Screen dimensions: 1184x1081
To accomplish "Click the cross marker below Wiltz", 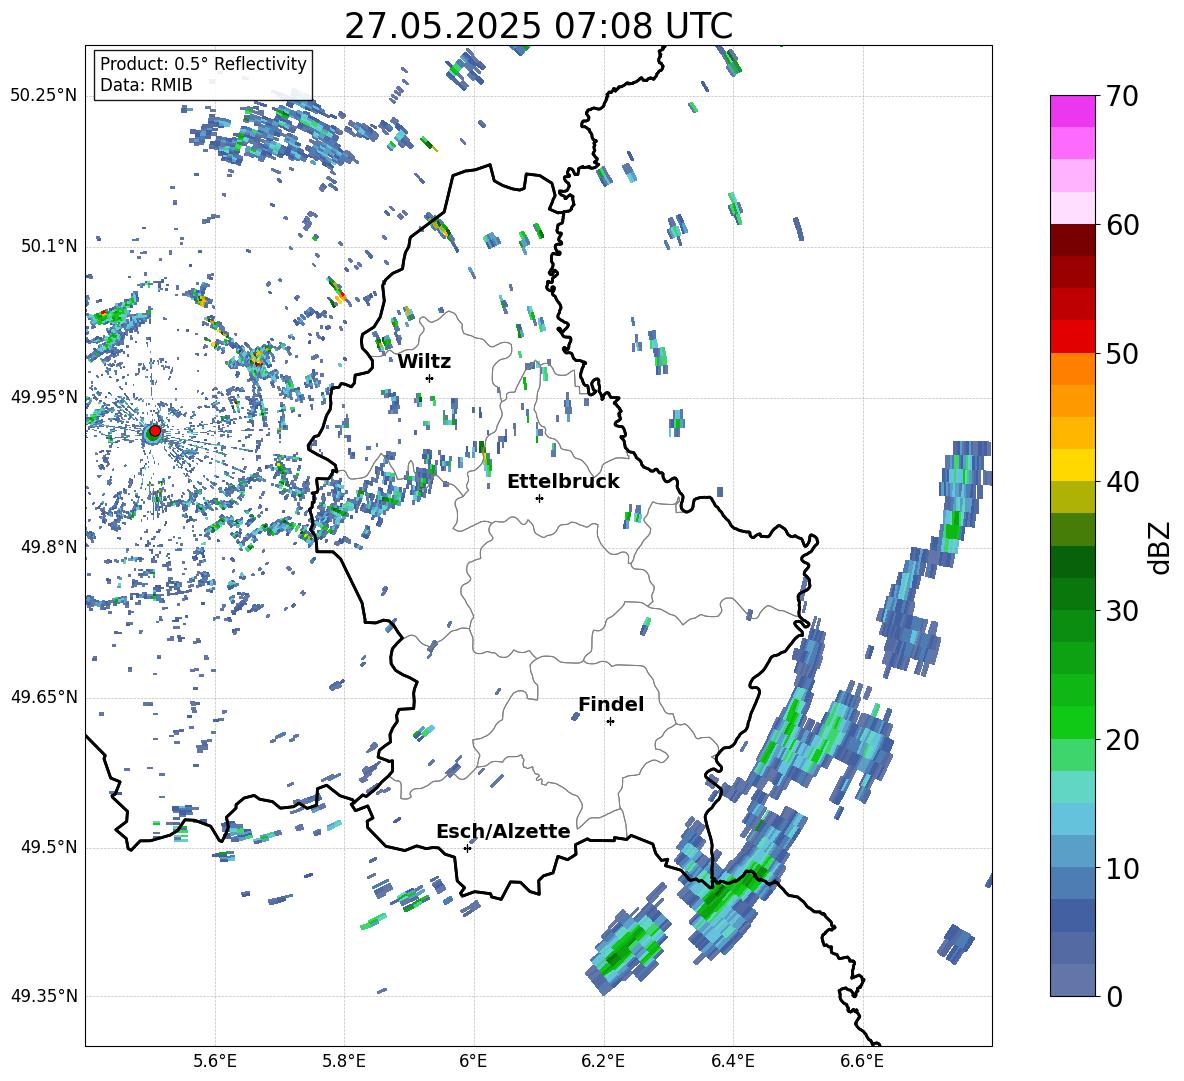I will click(x=430, y=378).
